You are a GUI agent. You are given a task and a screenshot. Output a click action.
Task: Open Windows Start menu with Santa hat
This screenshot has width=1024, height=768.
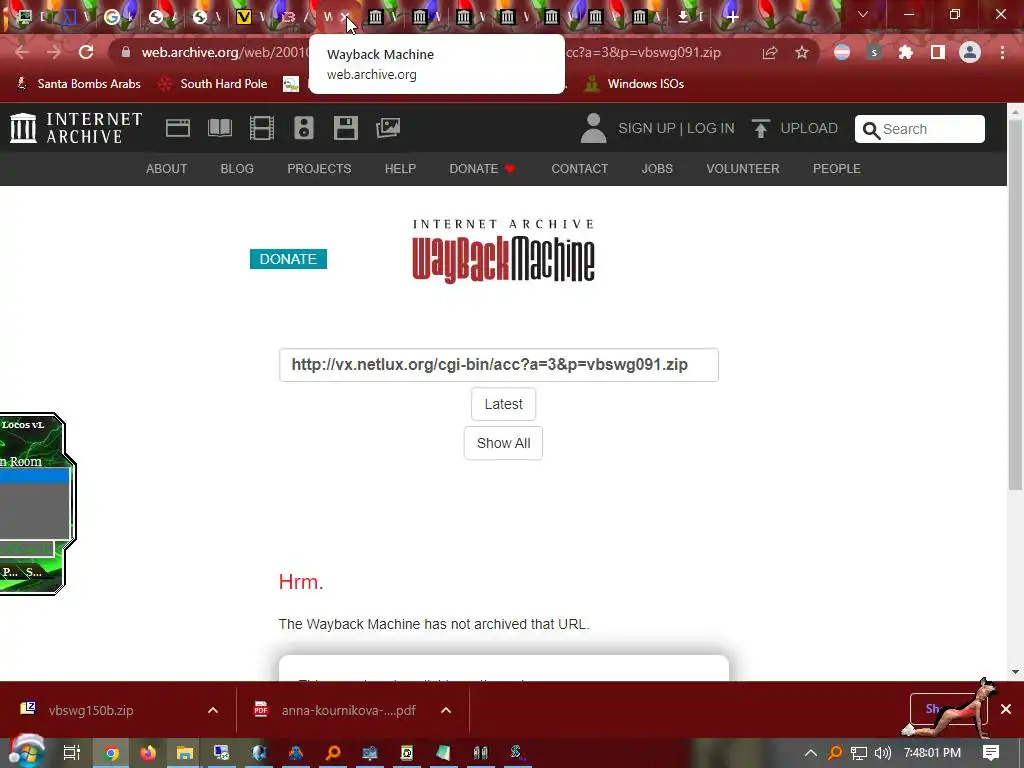(x=26, y=752)
